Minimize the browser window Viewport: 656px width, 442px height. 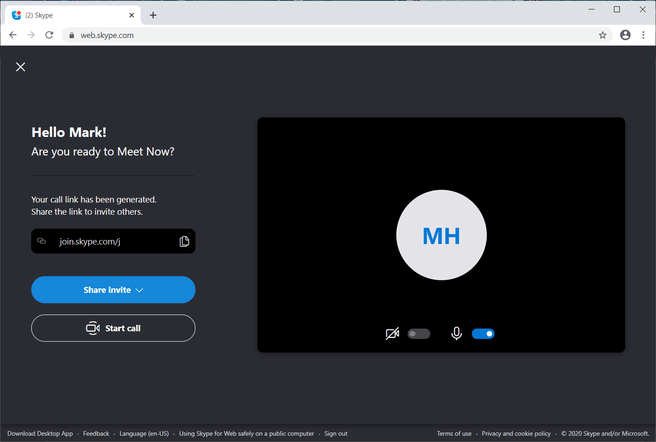pos(591,9)
